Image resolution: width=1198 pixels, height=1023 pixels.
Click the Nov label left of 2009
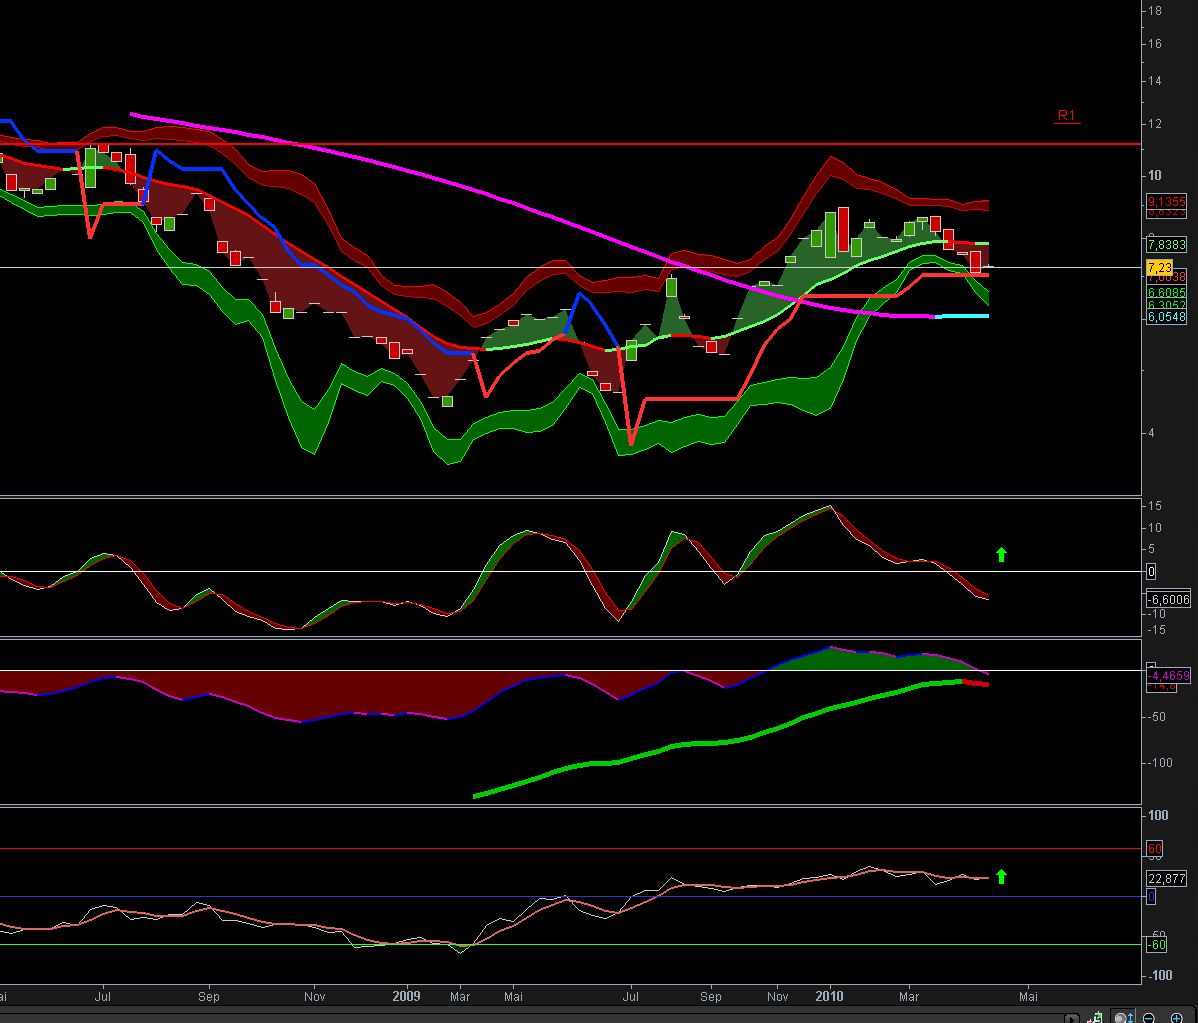(x=315, y=996)
